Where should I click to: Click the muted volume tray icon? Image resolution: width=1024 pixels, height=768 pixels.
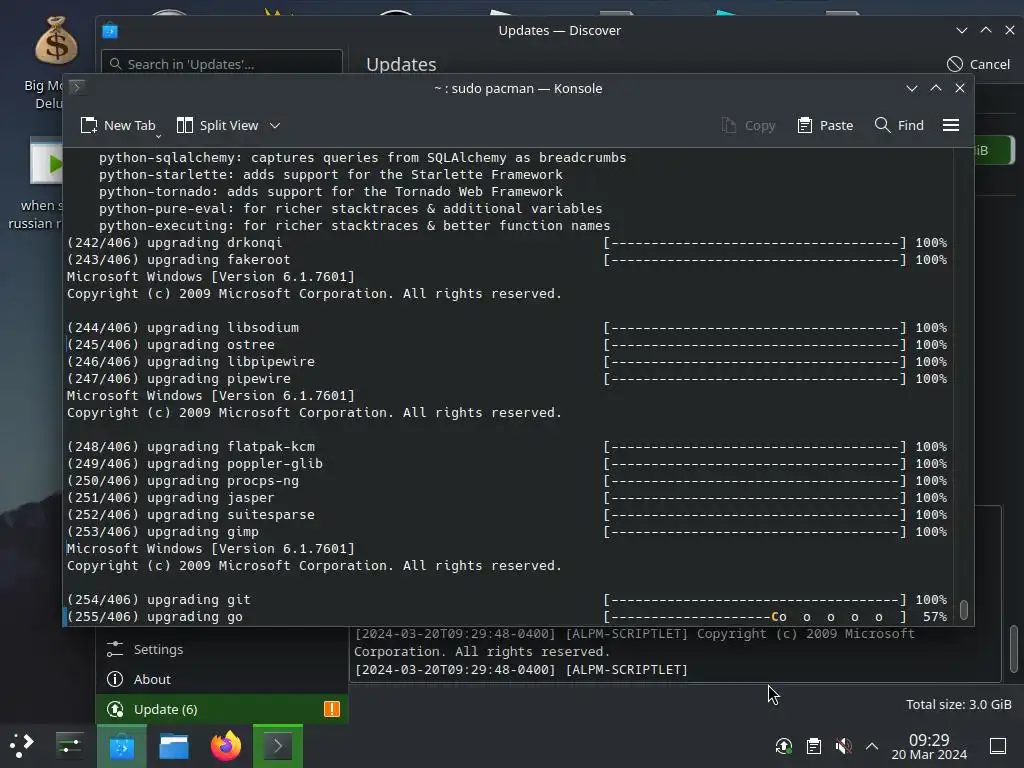click(x=843, y=746)
